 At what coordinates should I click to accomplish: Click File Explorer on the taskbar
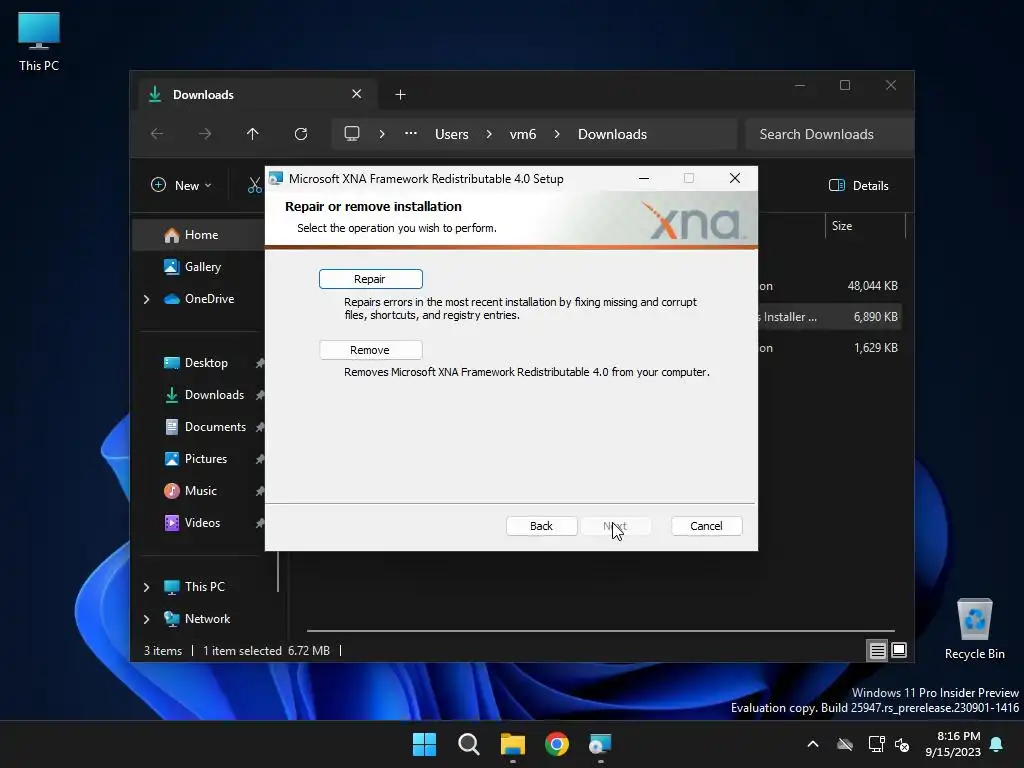tap(513, 744)
